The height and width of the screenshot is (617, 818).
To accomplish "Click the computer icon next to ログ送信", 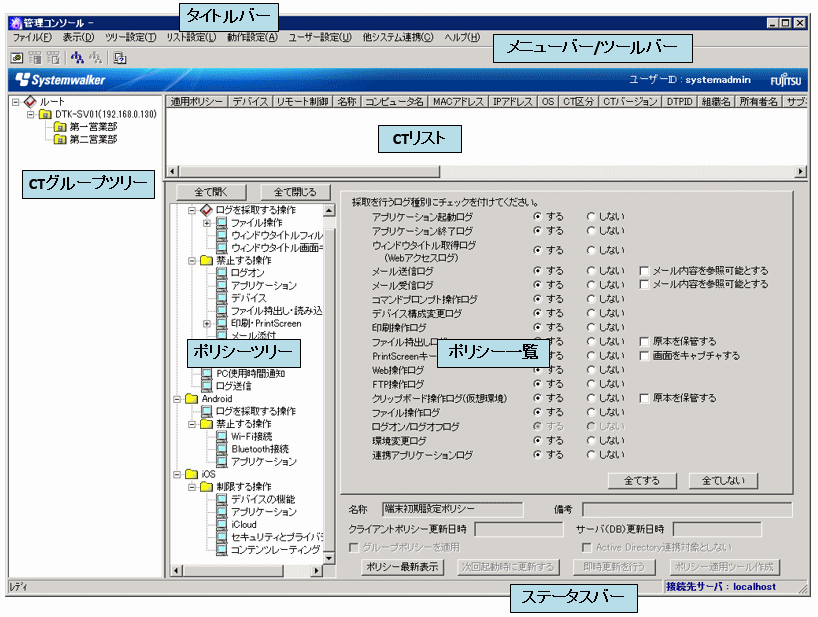I will (x=207, y=386).
